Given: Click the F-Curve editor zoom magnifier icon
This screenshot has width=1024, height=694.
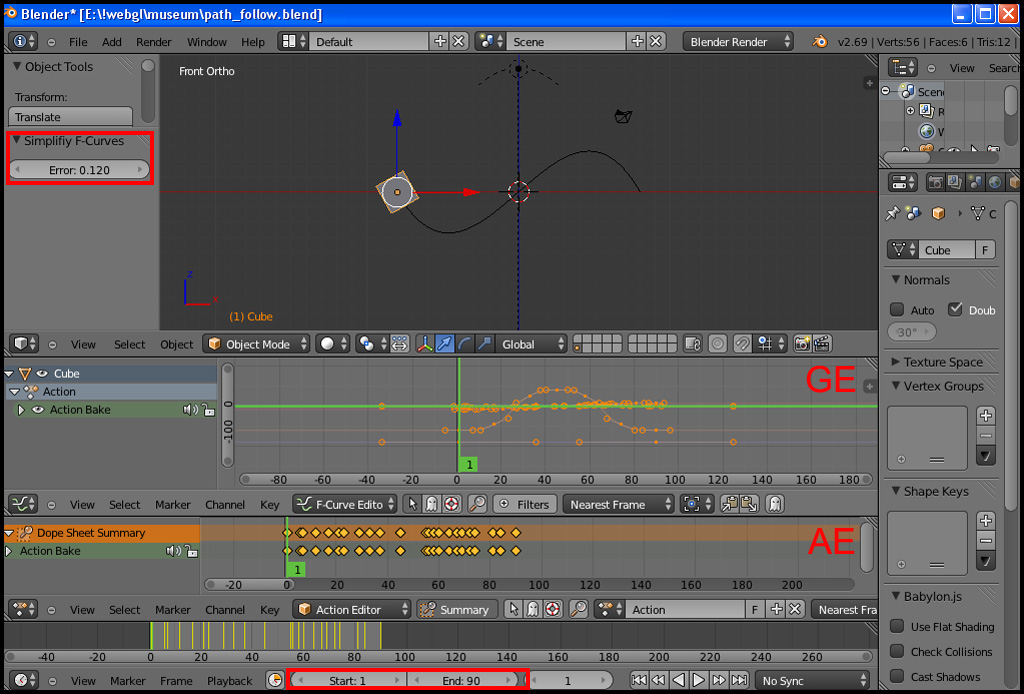Looking at the screenshot, I should (x=477, y=504).
